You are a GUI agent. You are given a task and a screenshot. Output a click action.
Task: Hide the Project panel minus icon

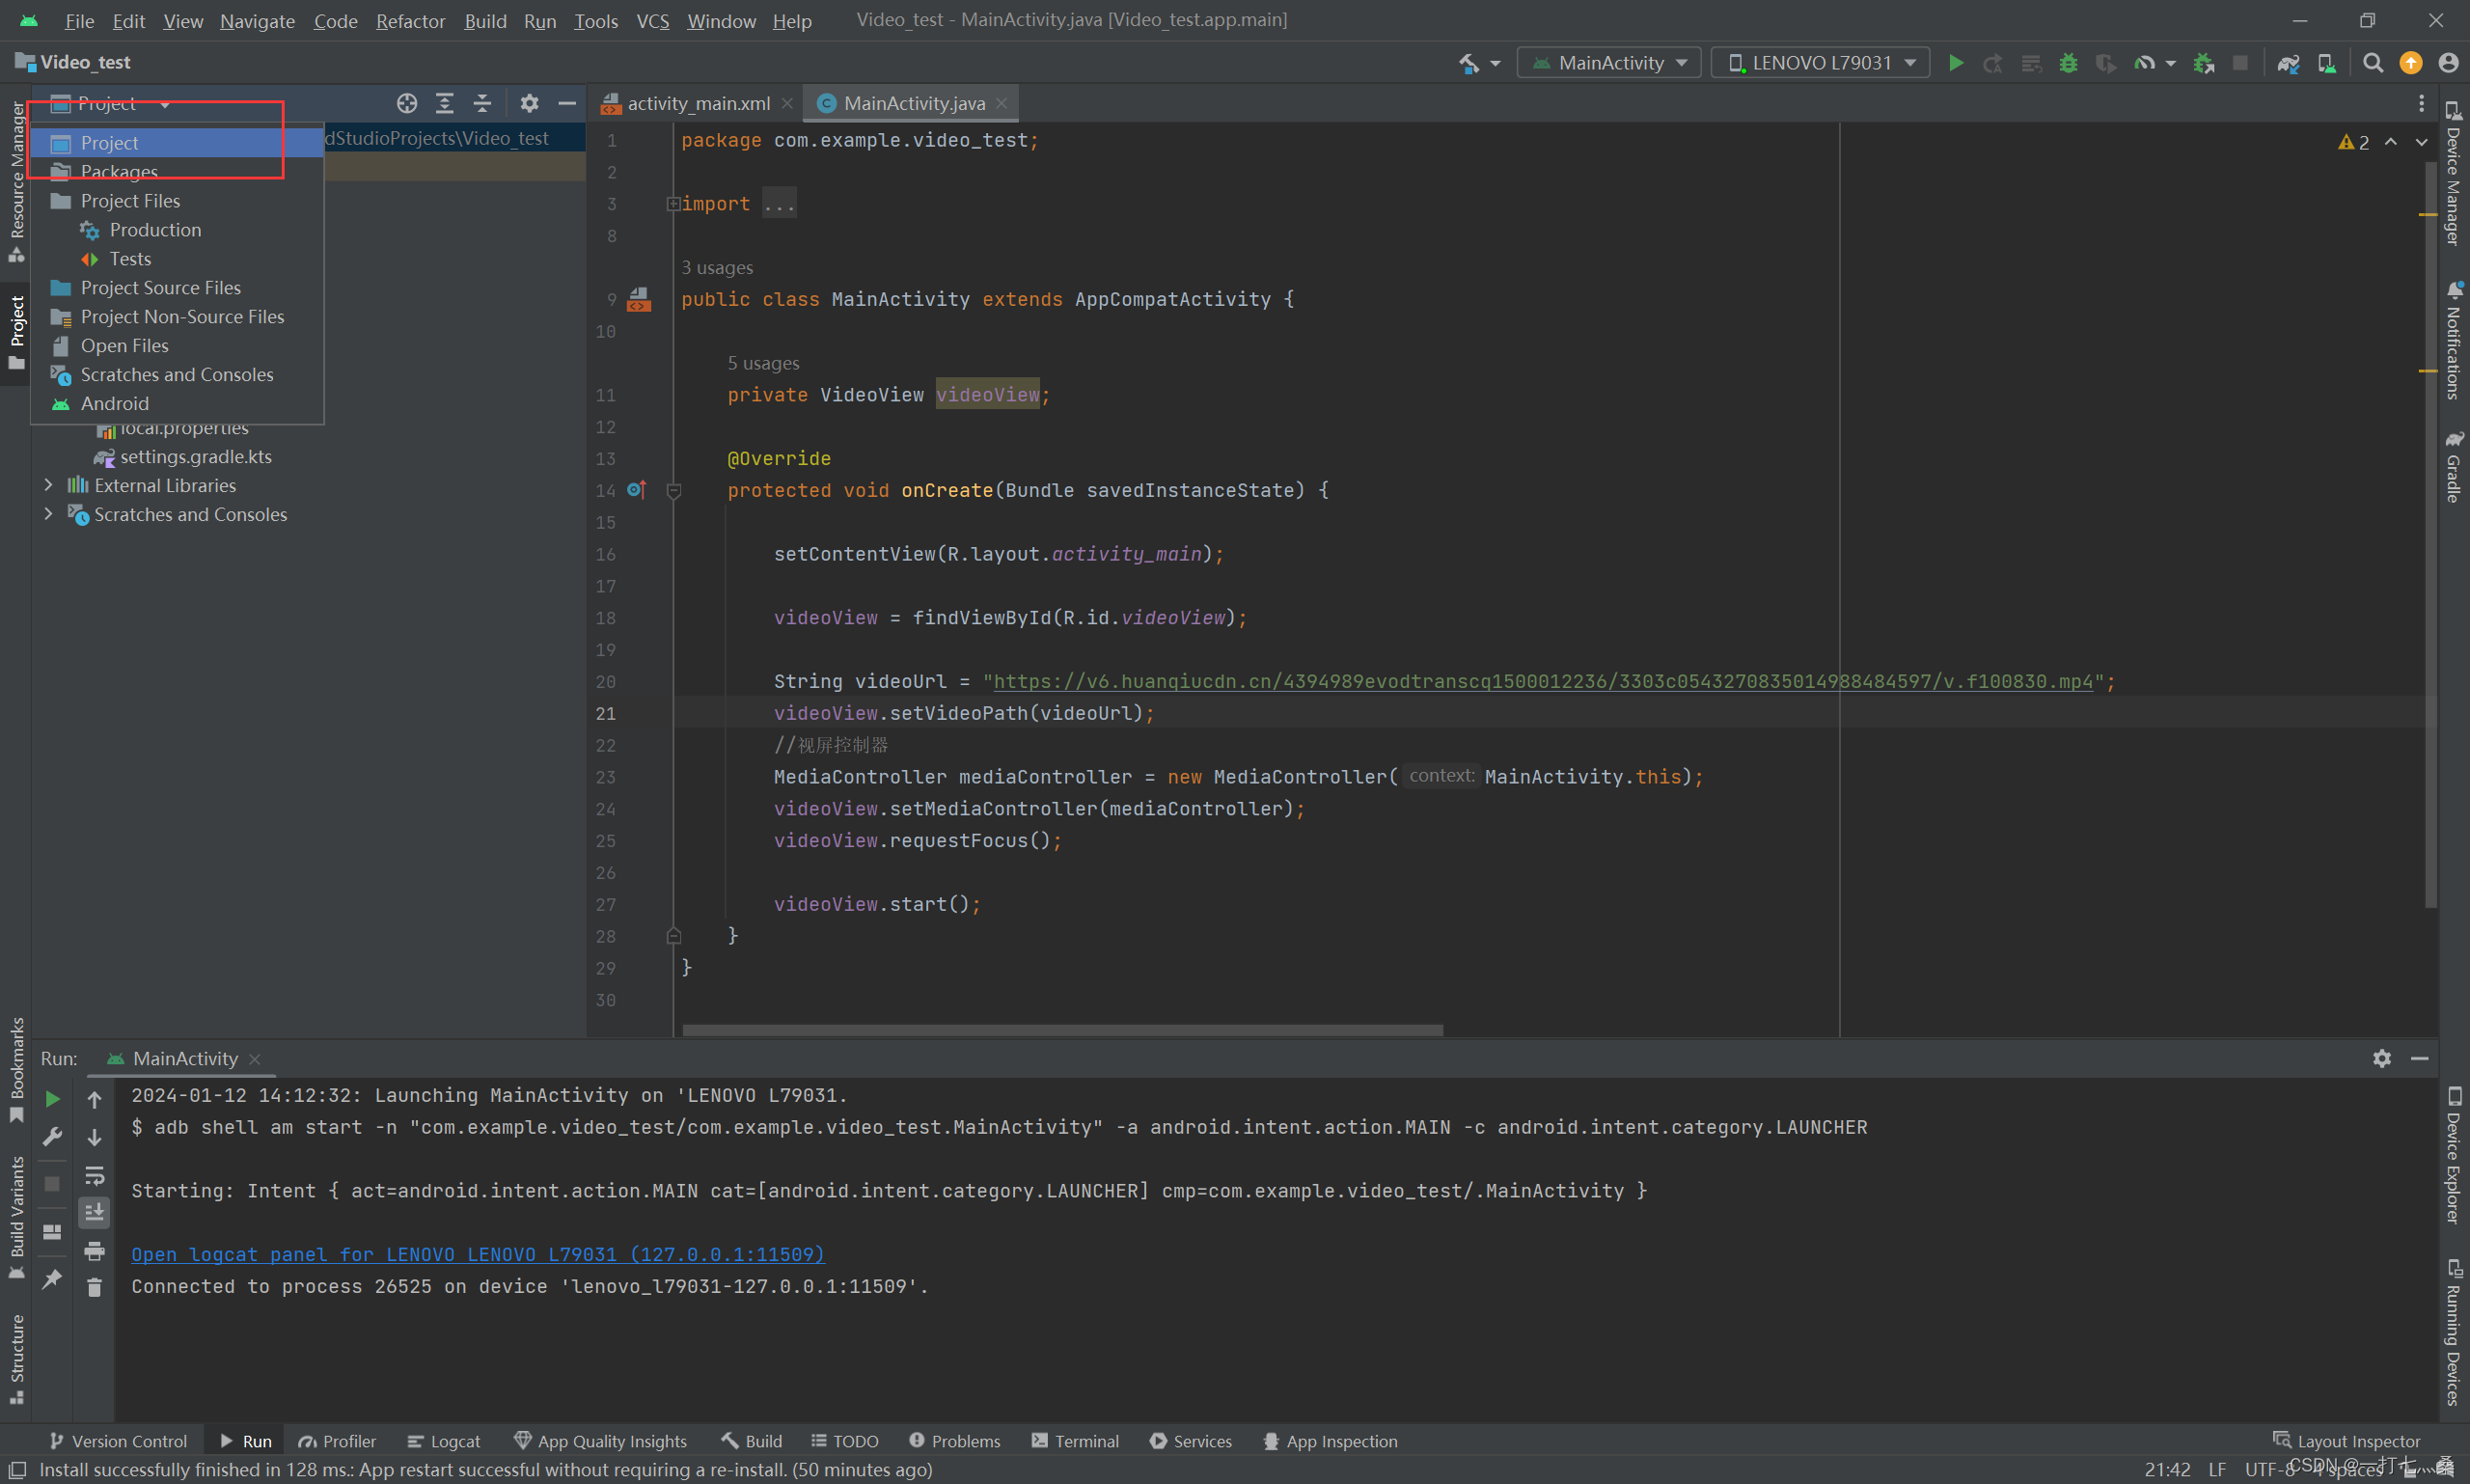pos(567,103)
